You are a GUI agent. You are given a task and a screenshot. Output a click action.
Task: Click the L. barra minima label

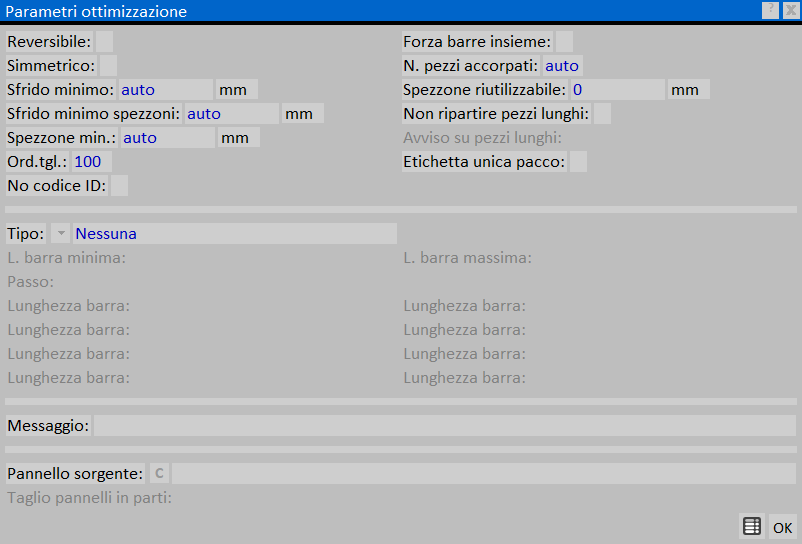pos(66,258)
